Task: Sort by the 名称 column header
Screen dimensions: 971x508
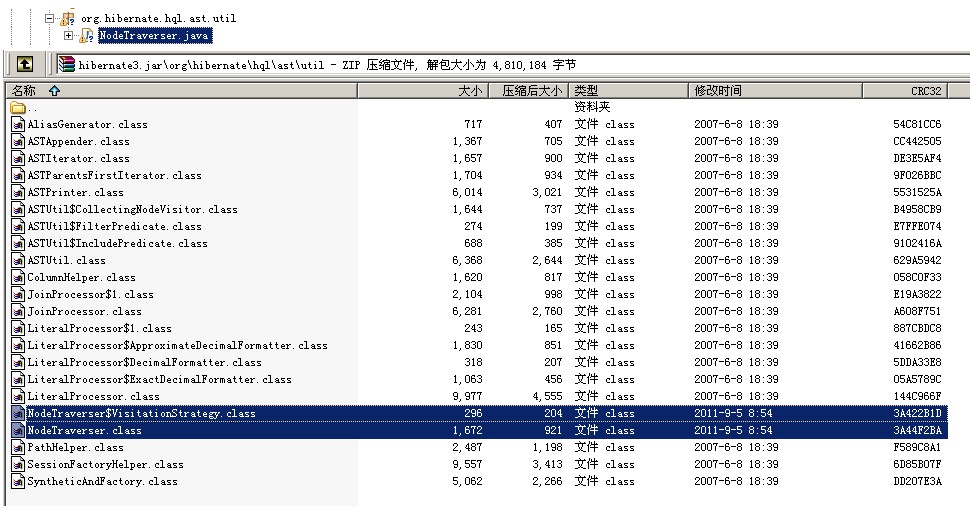Action: tap(181, 90)
